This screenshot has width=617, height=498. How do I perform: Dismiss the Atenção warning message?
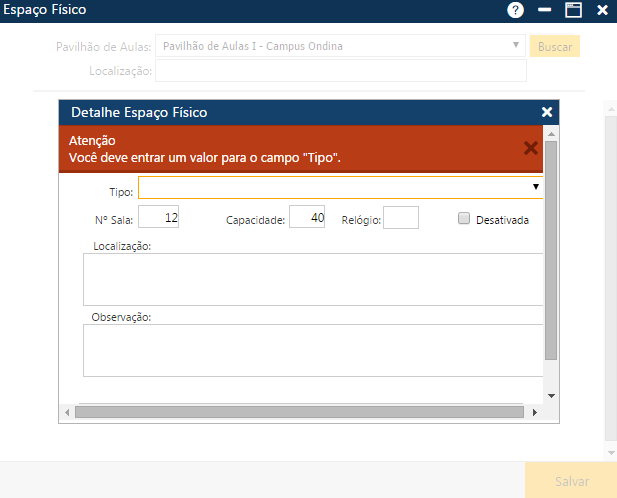tap(531, 148)
